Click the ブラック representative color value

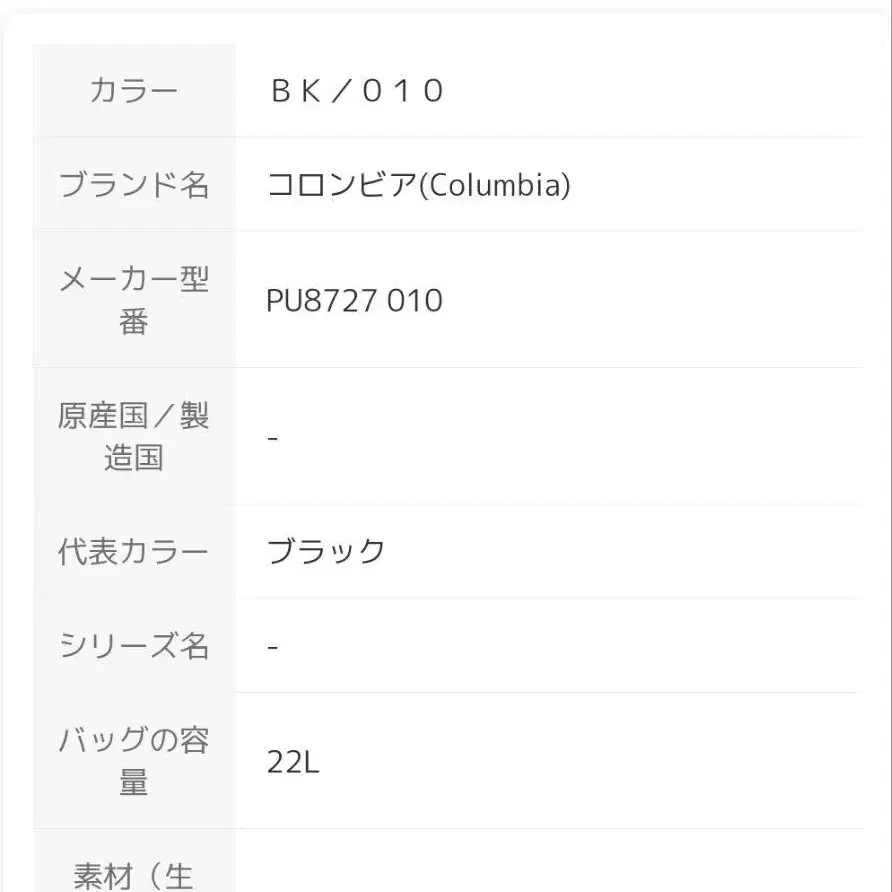[326, 551]
